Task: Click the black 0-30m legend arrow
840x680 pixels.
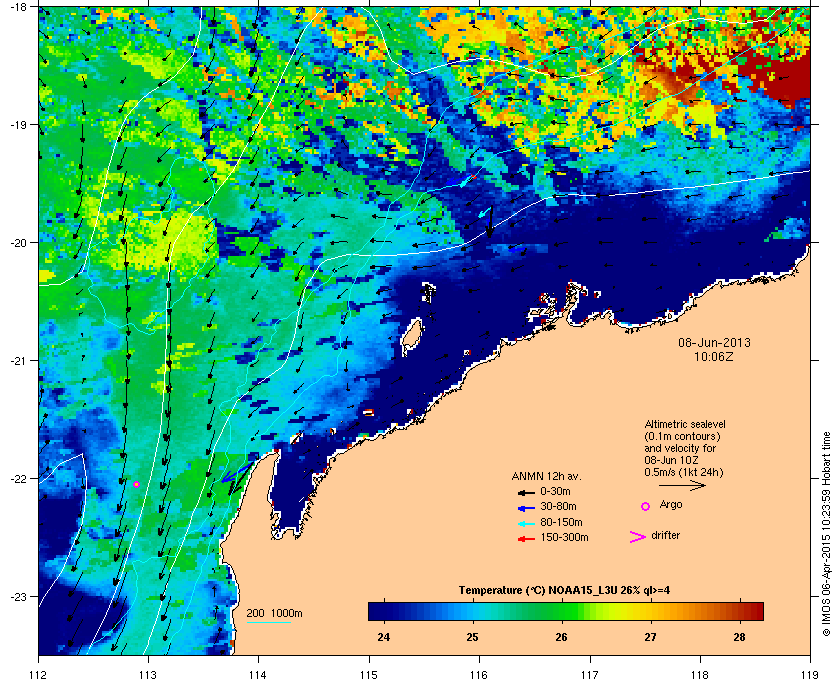Action: pos(526,492)
